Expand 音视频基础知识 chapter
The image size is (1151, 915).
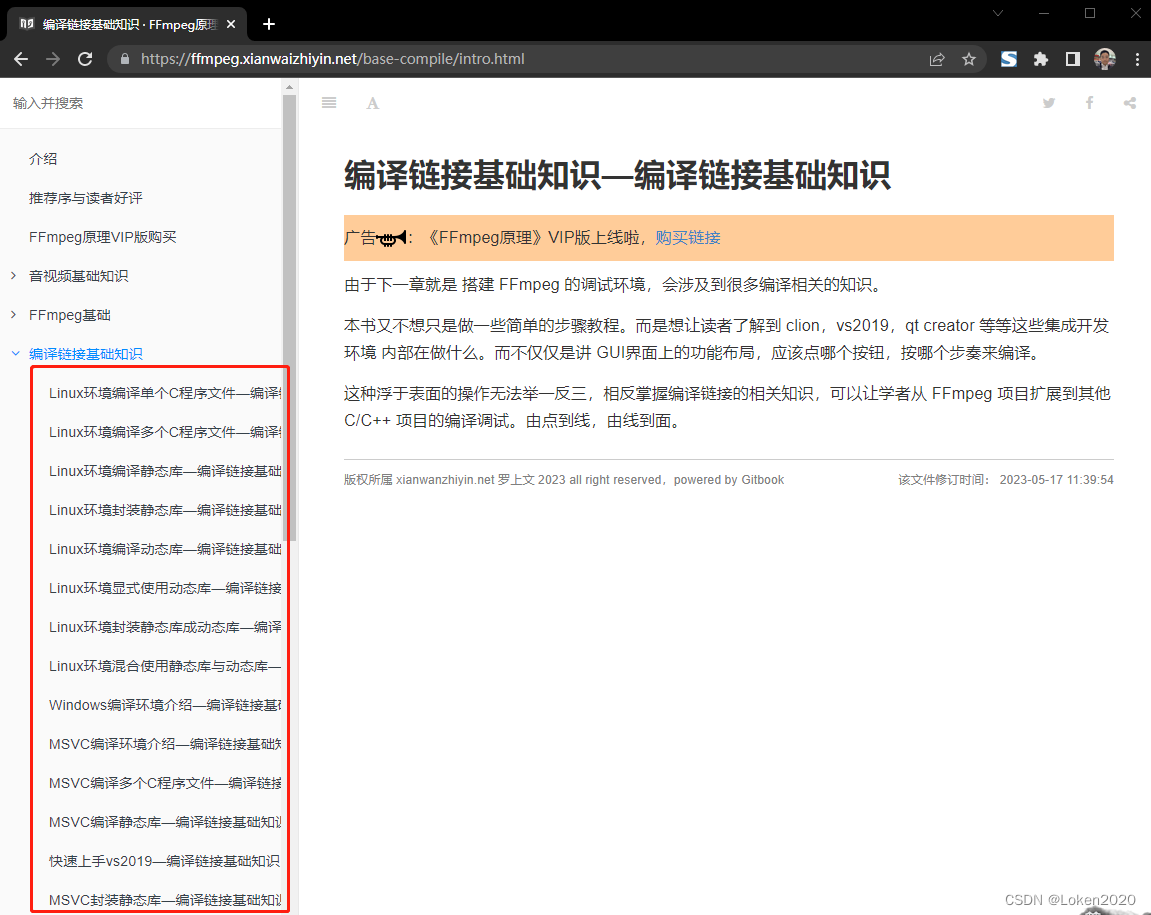coord(14,275)
